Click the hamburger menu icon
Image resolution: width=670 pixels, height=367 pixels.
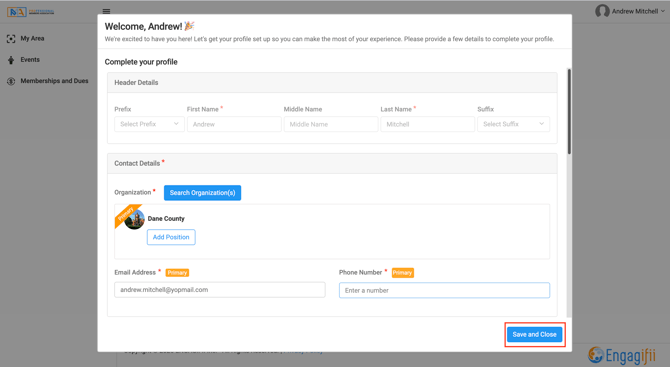[106, 11]
